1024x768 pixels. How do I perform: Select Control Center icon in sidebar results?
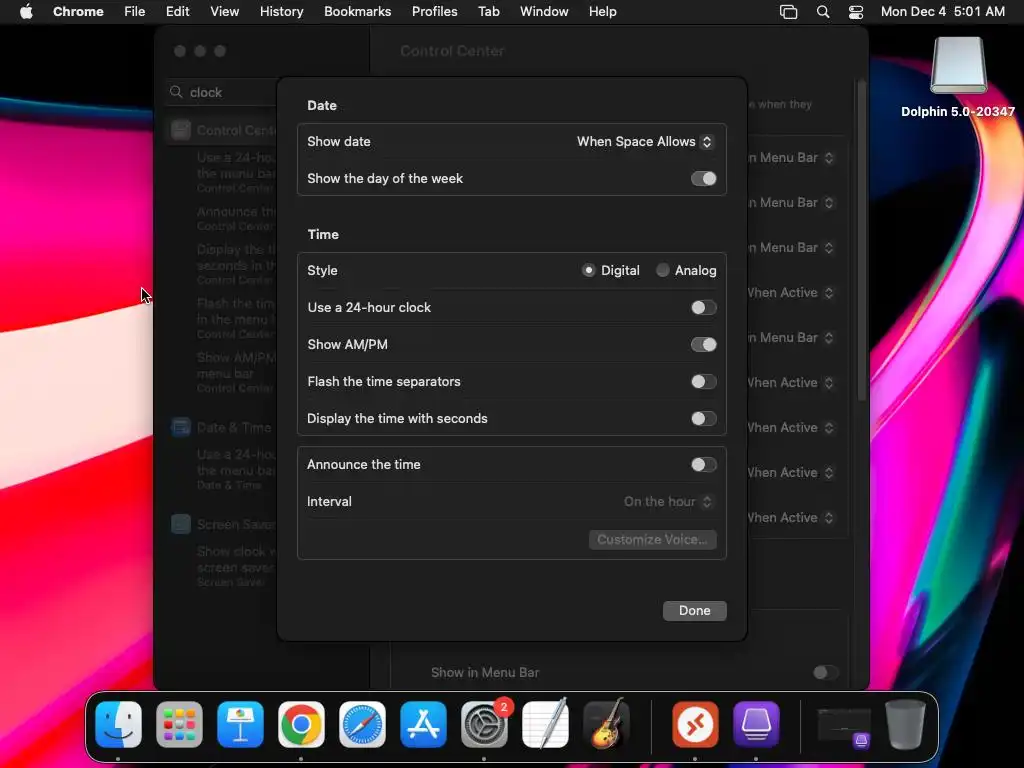[x=181, y=130]
